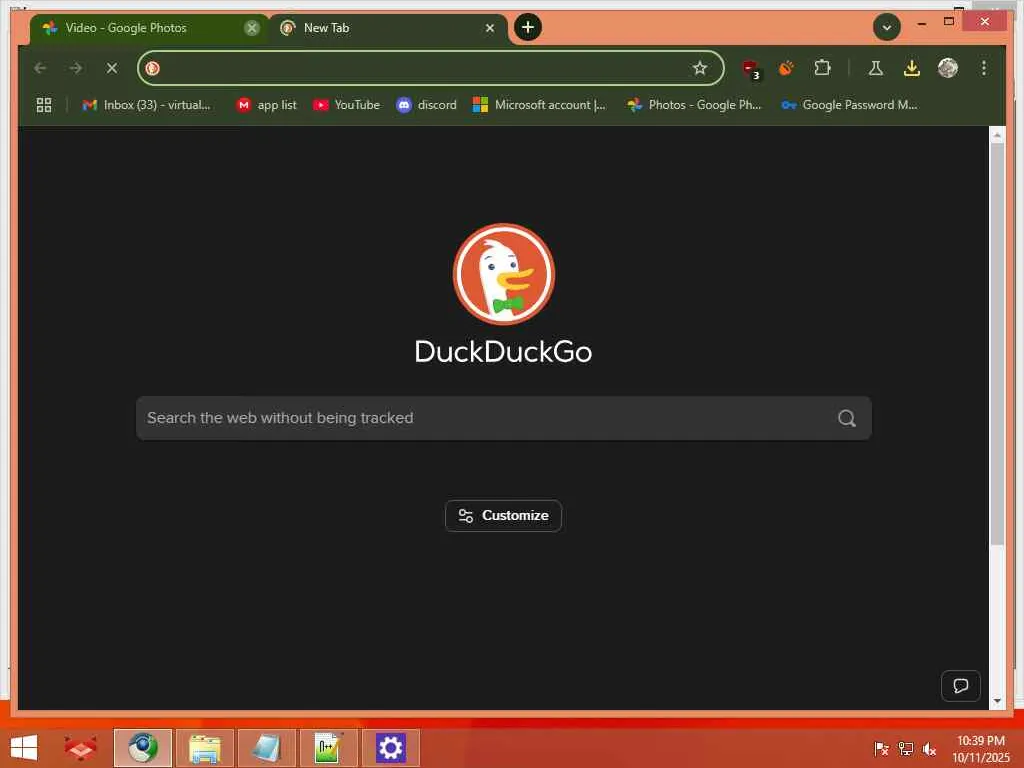Viewport: 1024px width, 768px height.
Task: Click the page vertical scrollbar thumb
Action: point(997,343)
